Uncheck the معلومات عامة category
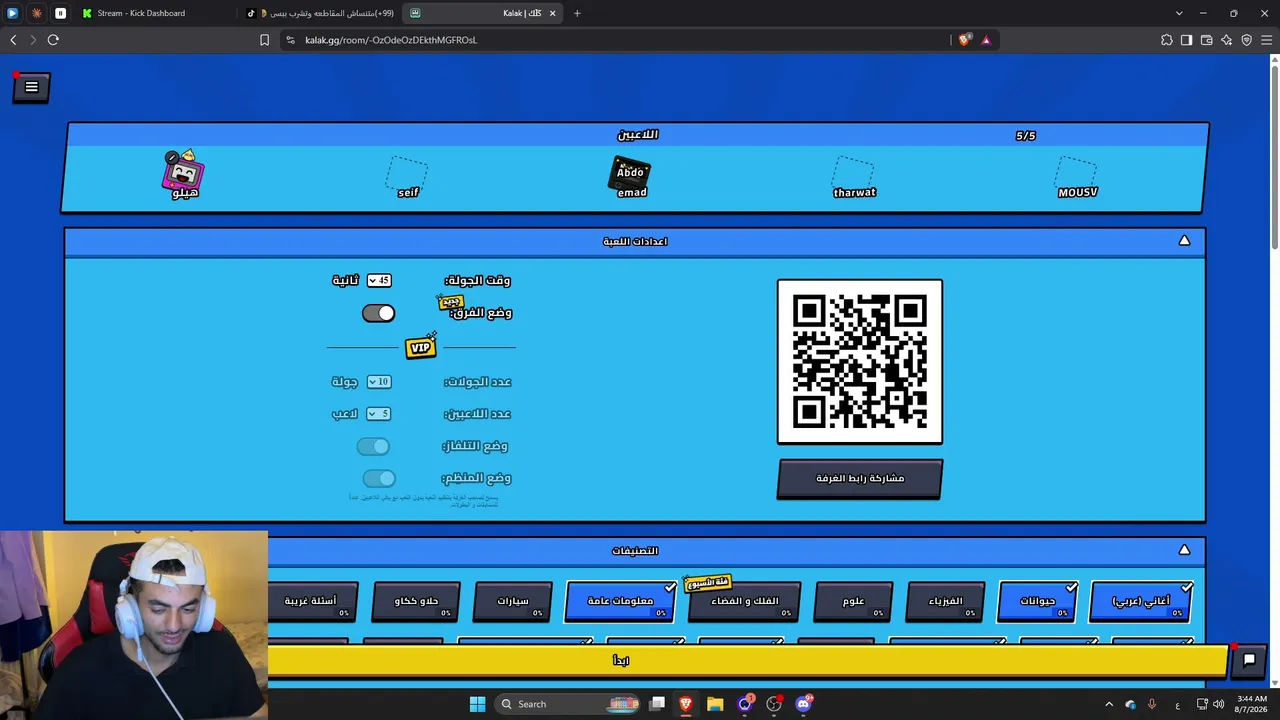This screenshot has width=1280, height=720. [x=621, y=602]
